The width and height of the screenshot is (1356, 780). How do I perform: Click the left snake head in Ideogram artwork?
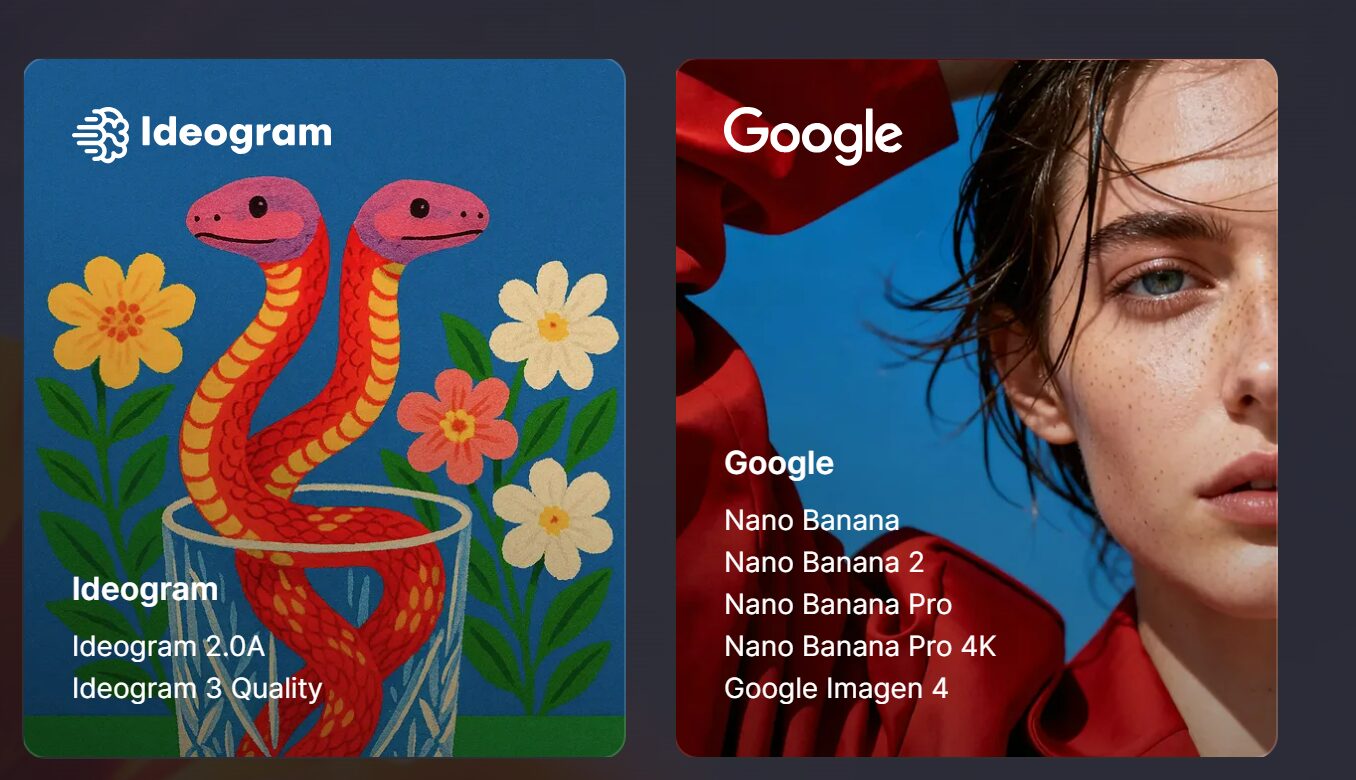point(253,218)
